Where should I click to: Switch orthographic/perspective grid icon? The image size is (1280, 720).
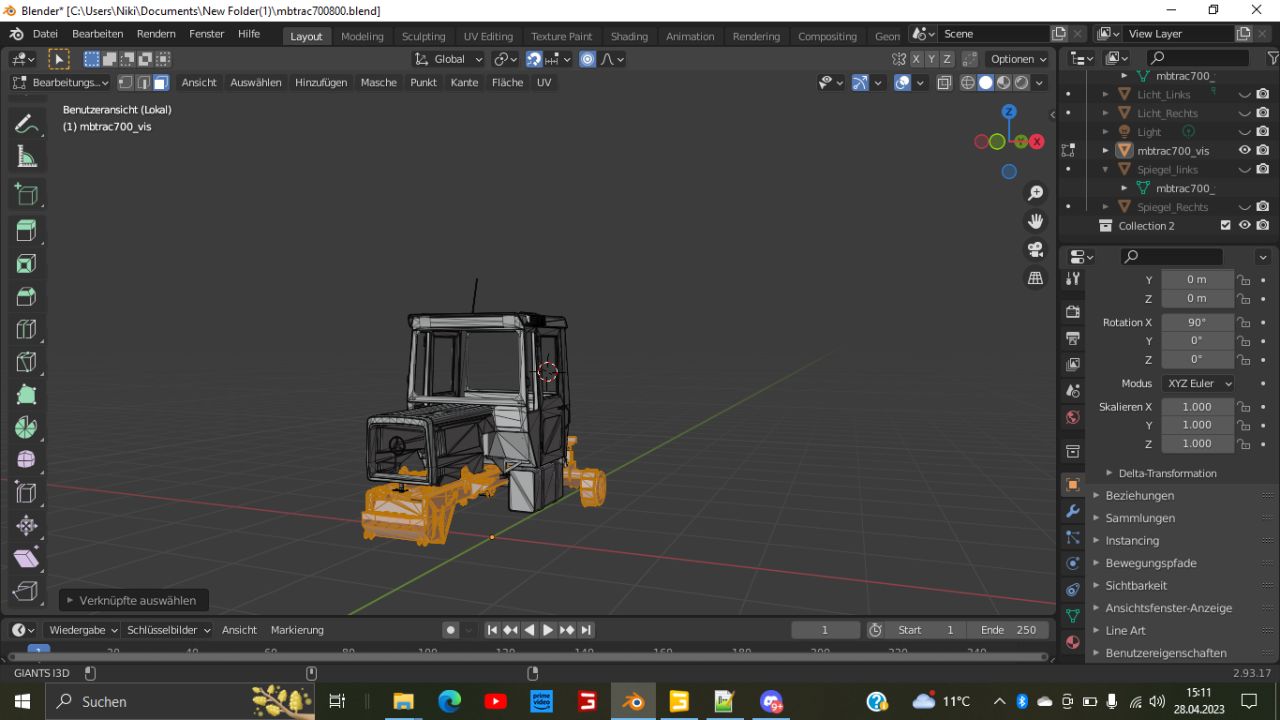1036,278
